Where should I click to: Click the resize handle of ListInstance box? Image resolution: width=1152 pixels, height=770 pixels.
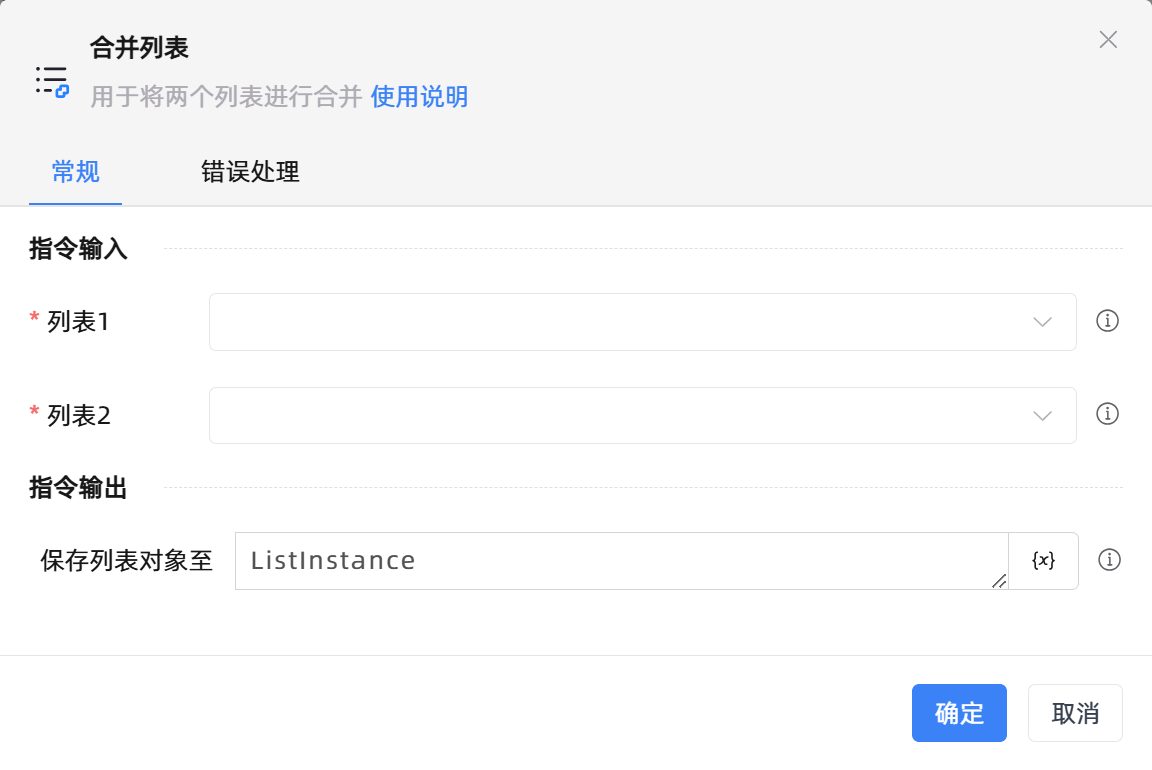click(999, 581)
